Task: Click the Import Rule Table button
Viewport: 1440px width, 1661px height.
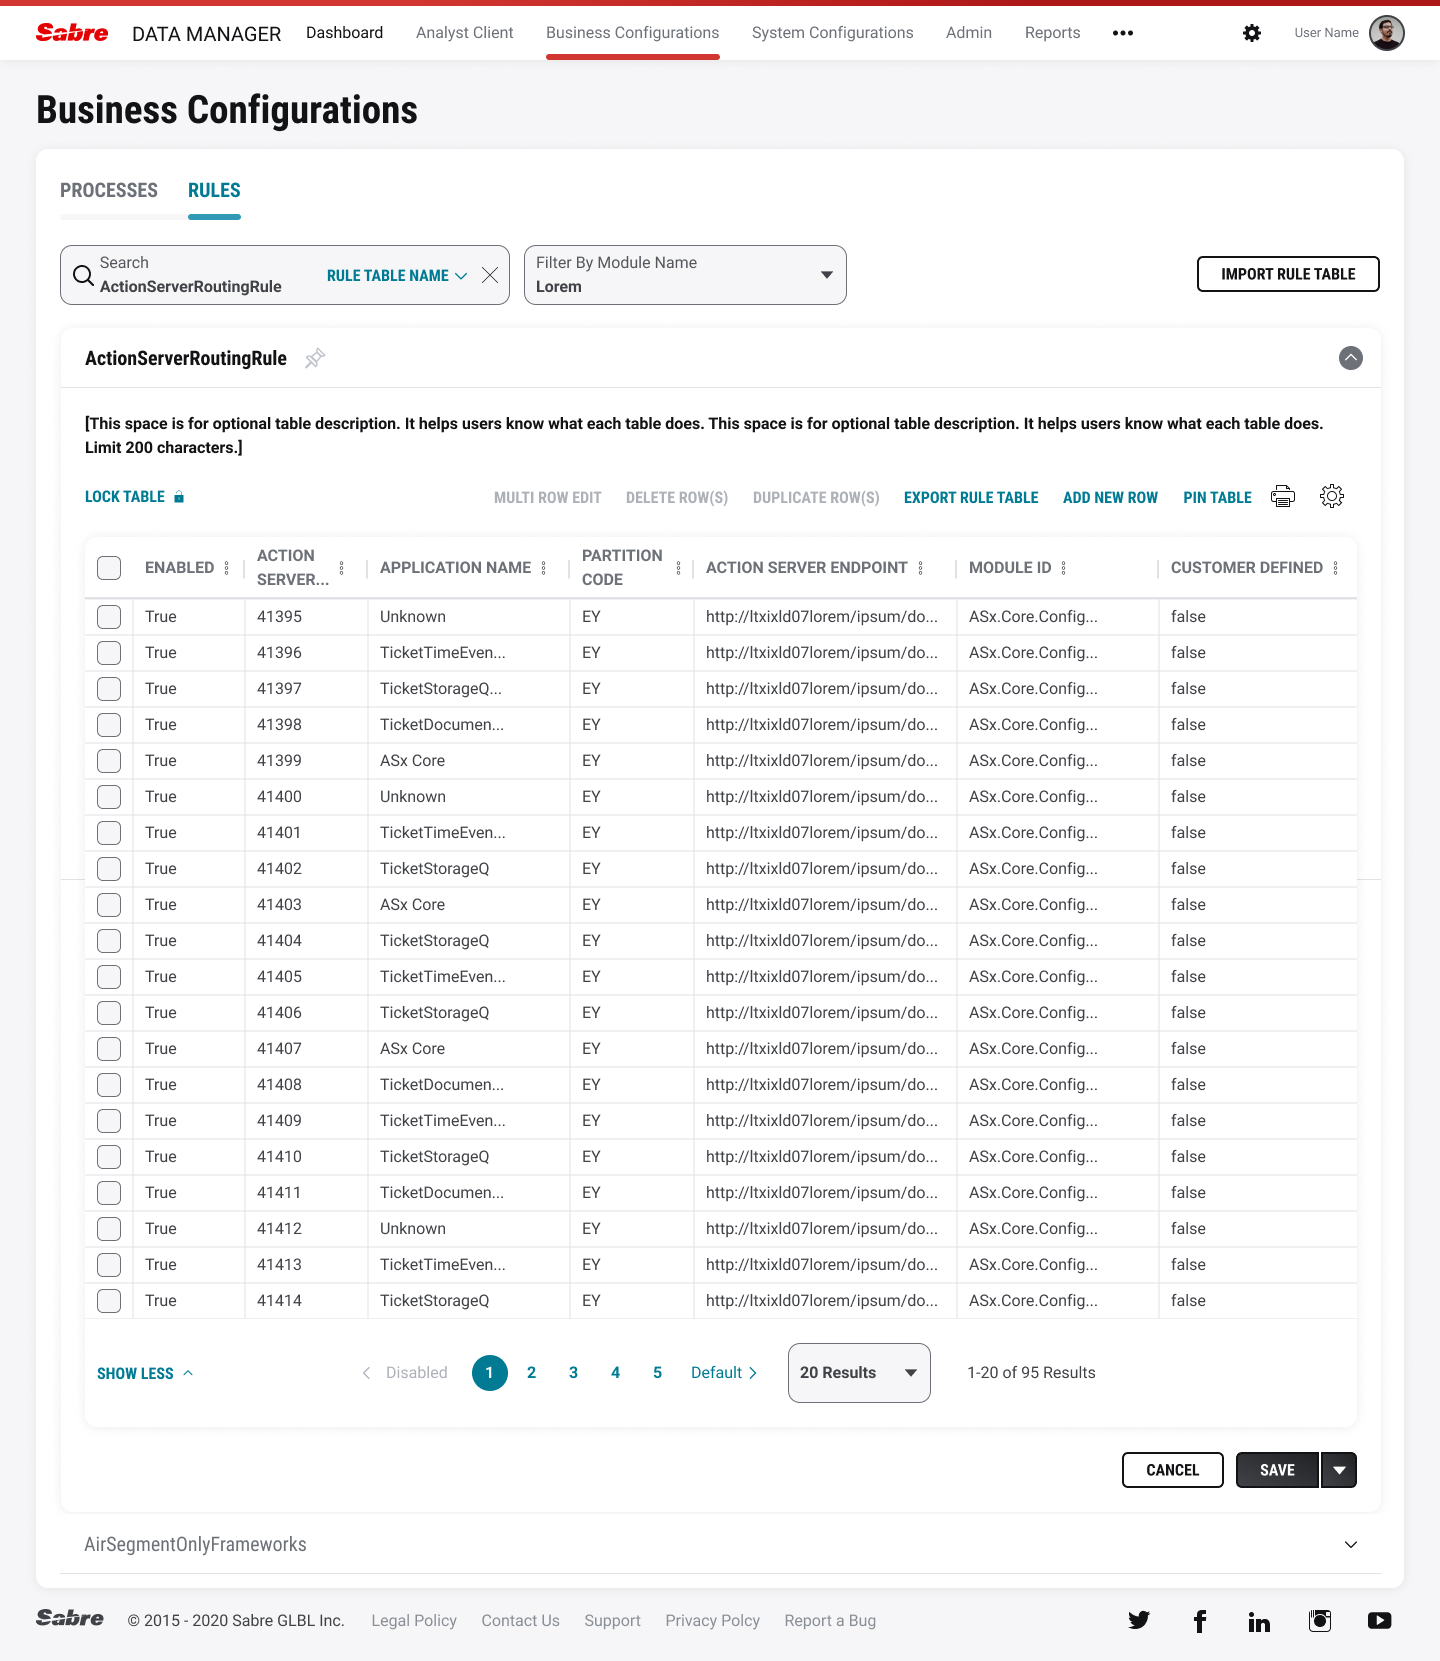Action: tap(1288, 274)
